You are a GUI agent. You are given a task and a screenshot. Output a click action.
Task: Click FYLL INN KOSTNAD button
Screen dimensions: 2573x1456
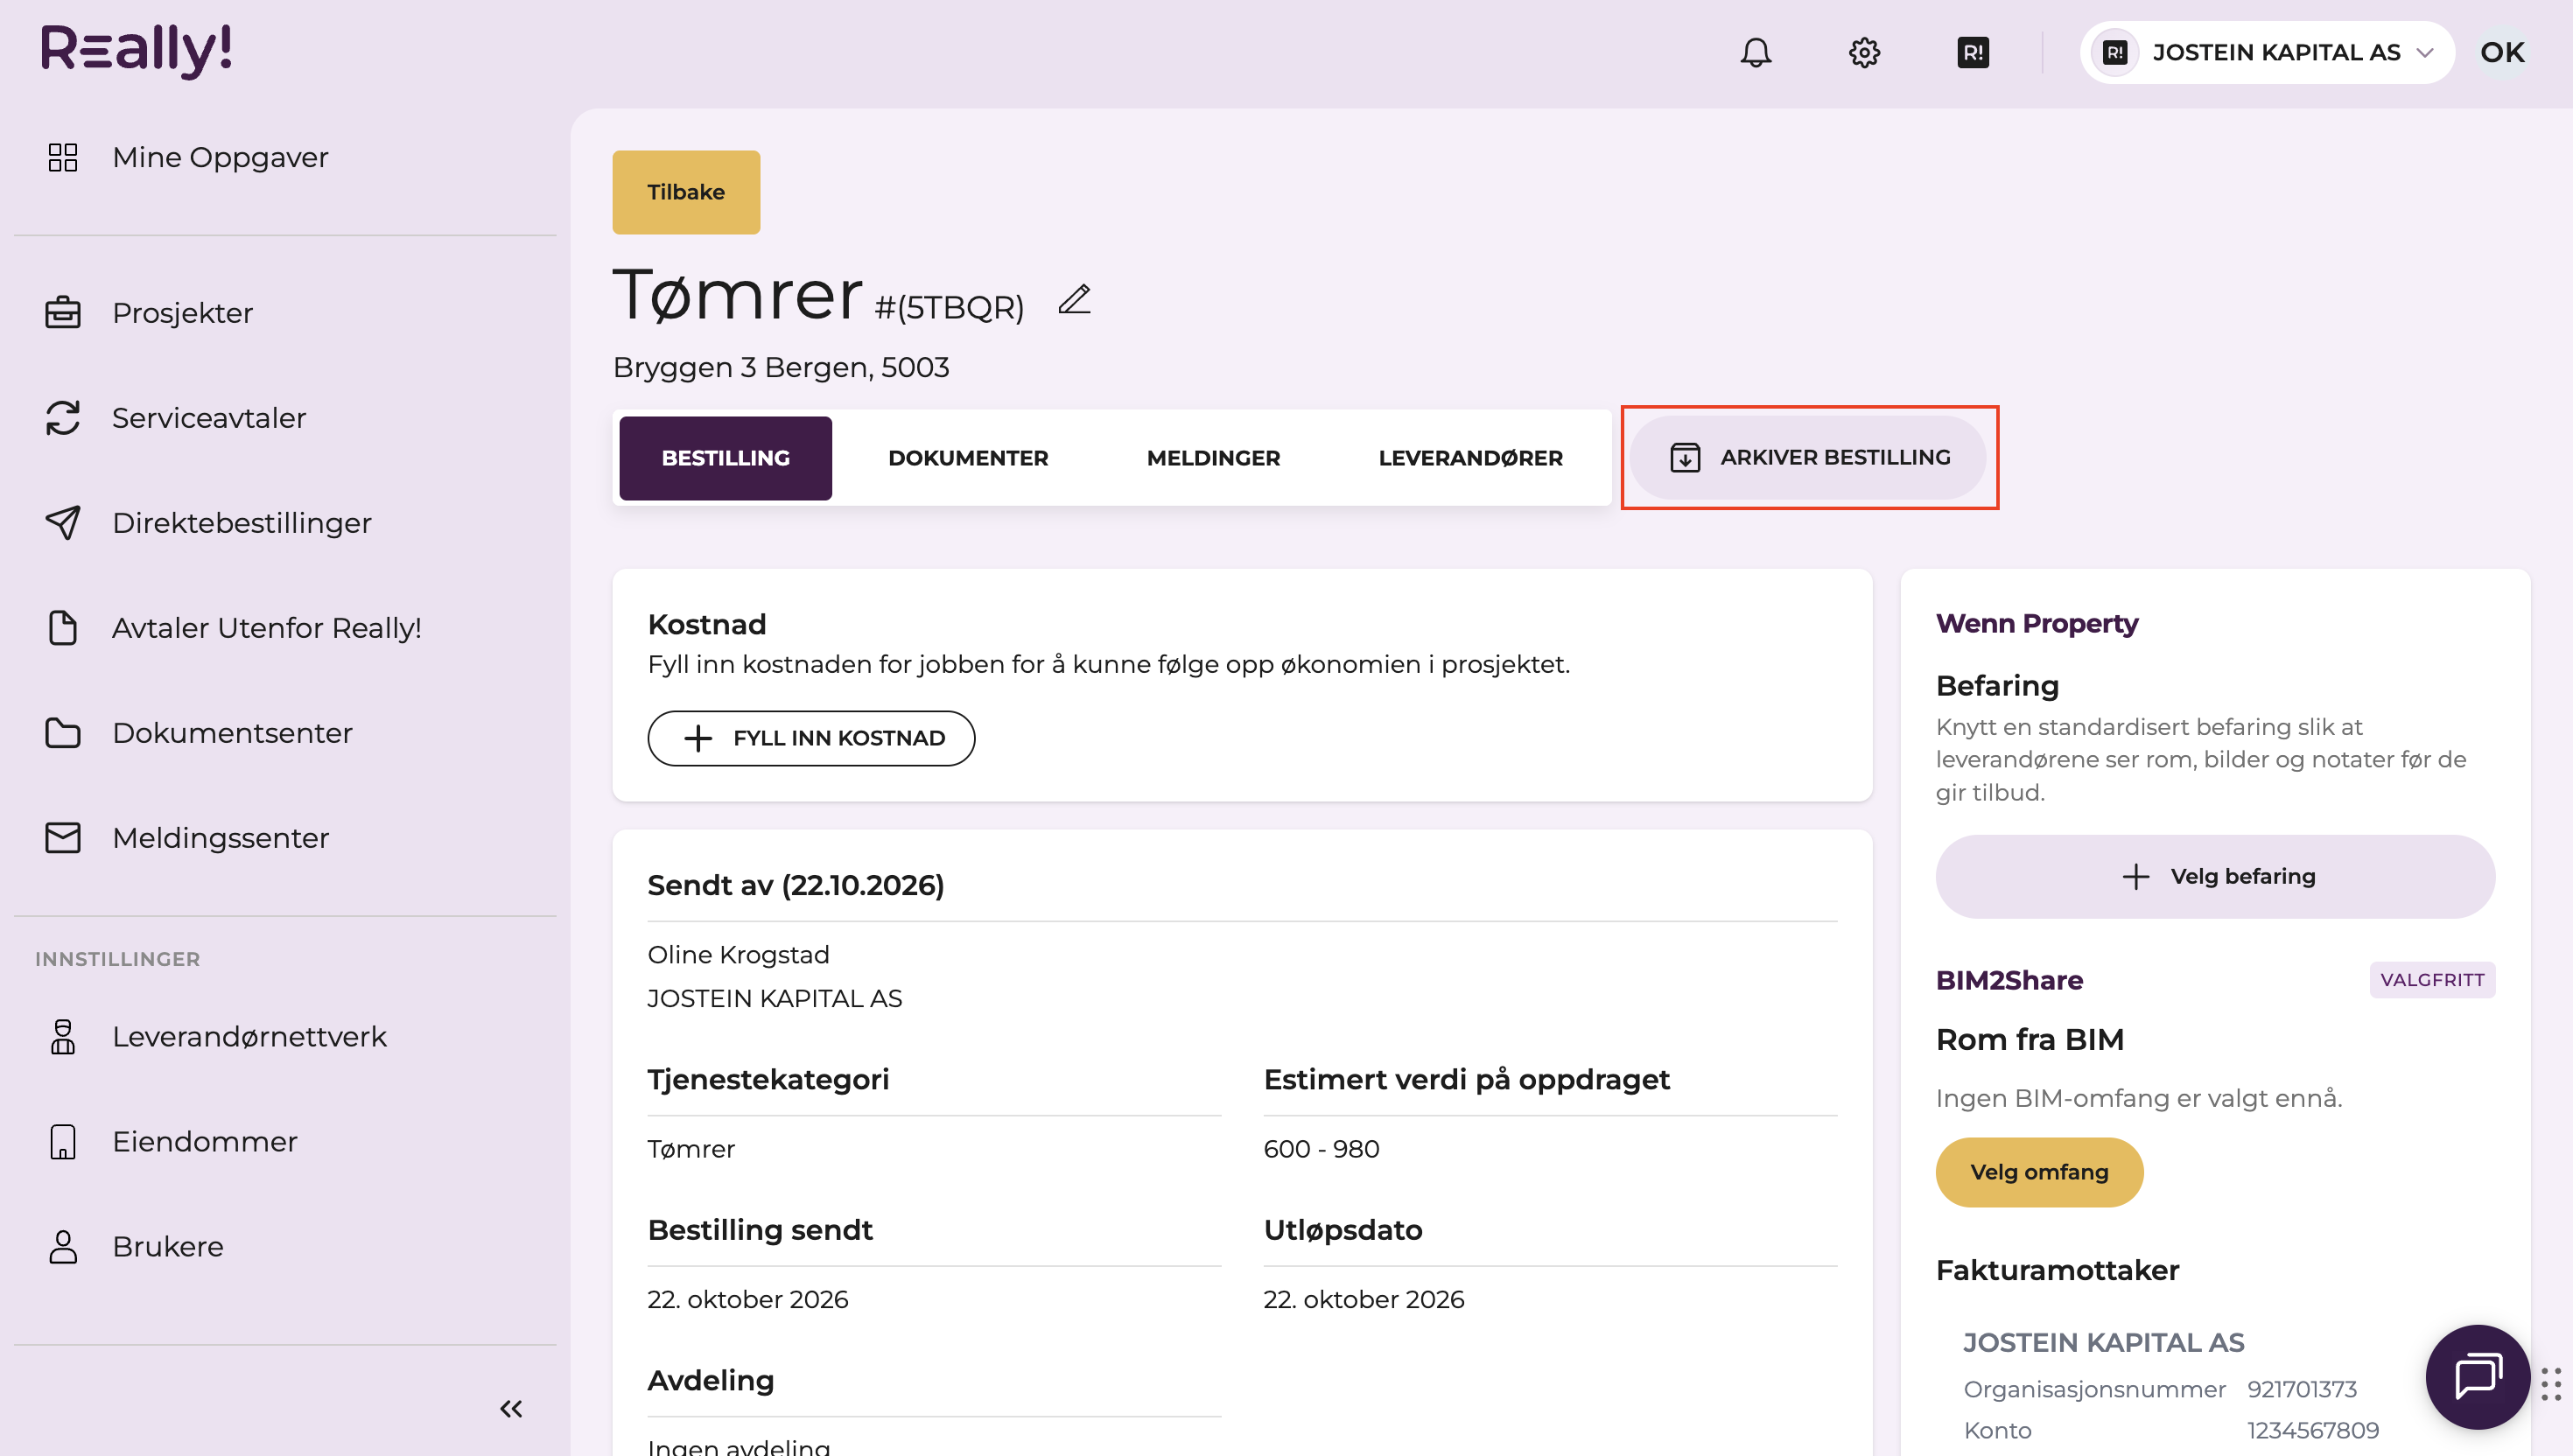[811, 738]
